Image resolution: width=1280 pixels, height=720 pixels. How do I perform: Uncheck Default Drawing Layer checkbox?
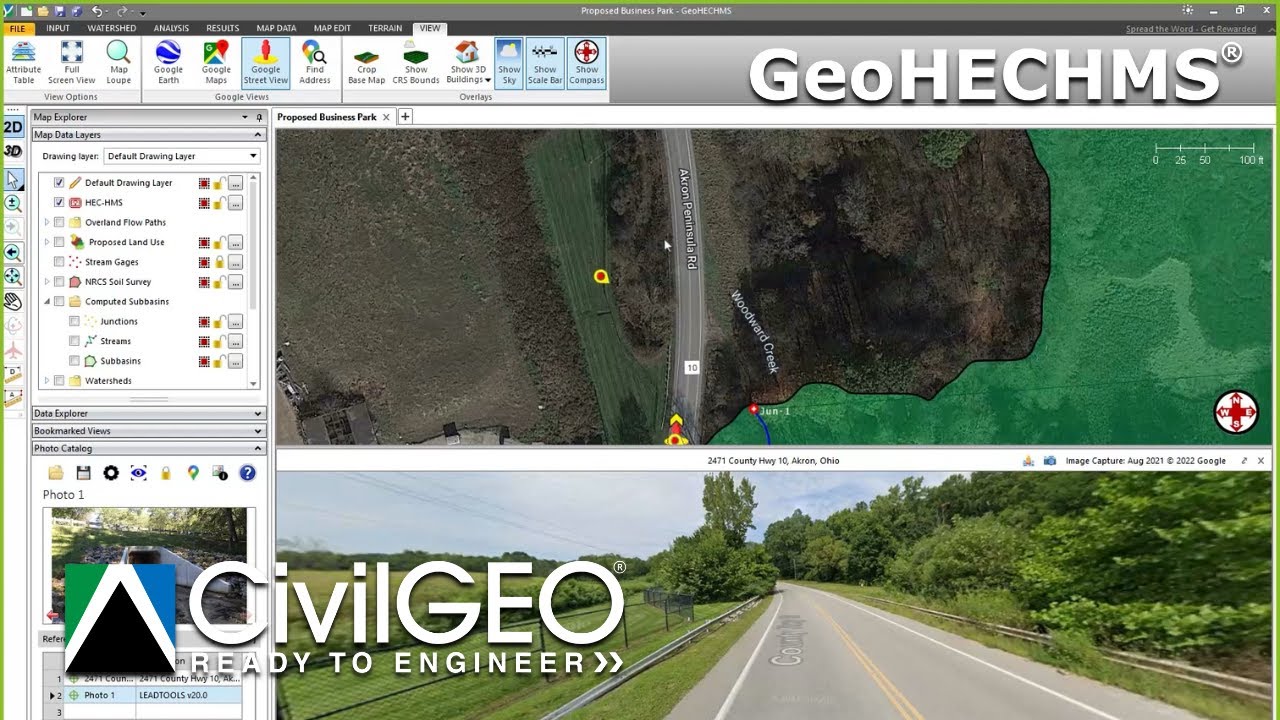pyautogui.click(x=59, y=183)
